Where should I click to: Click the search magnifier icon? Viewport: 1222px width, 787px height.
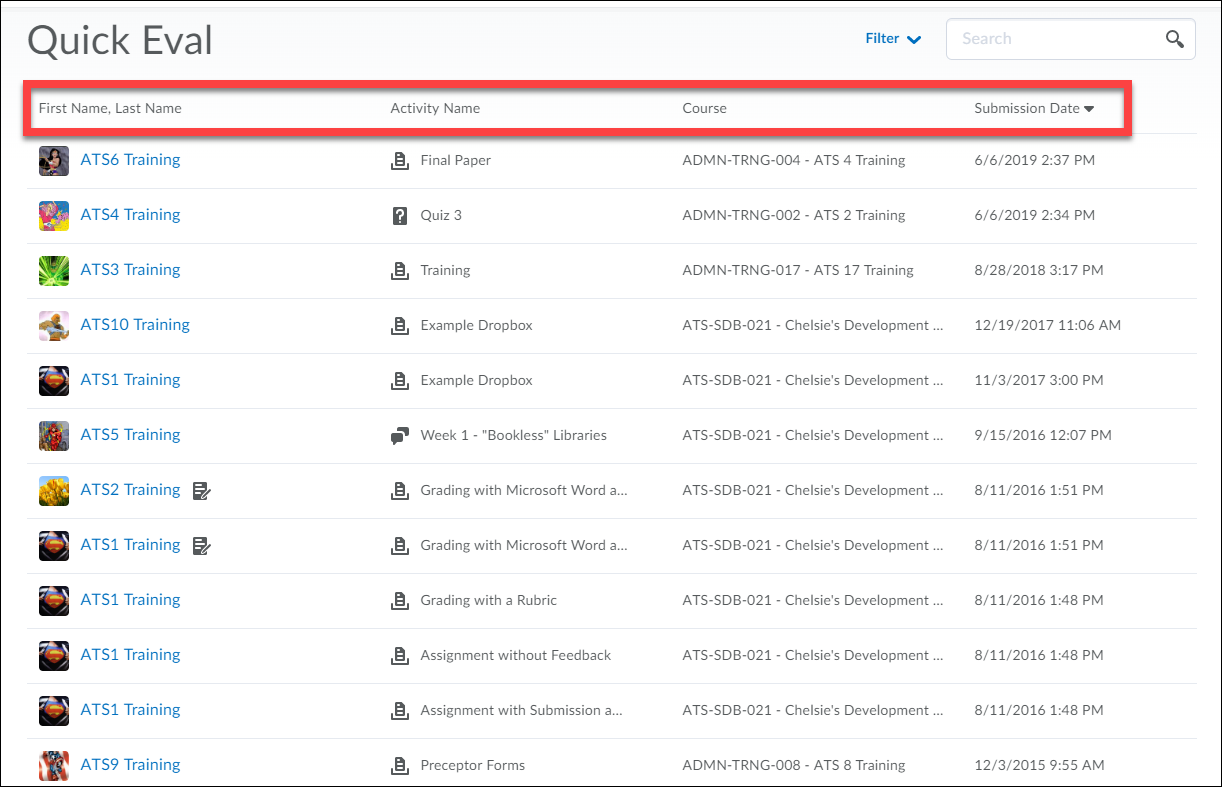[1175, 38]
